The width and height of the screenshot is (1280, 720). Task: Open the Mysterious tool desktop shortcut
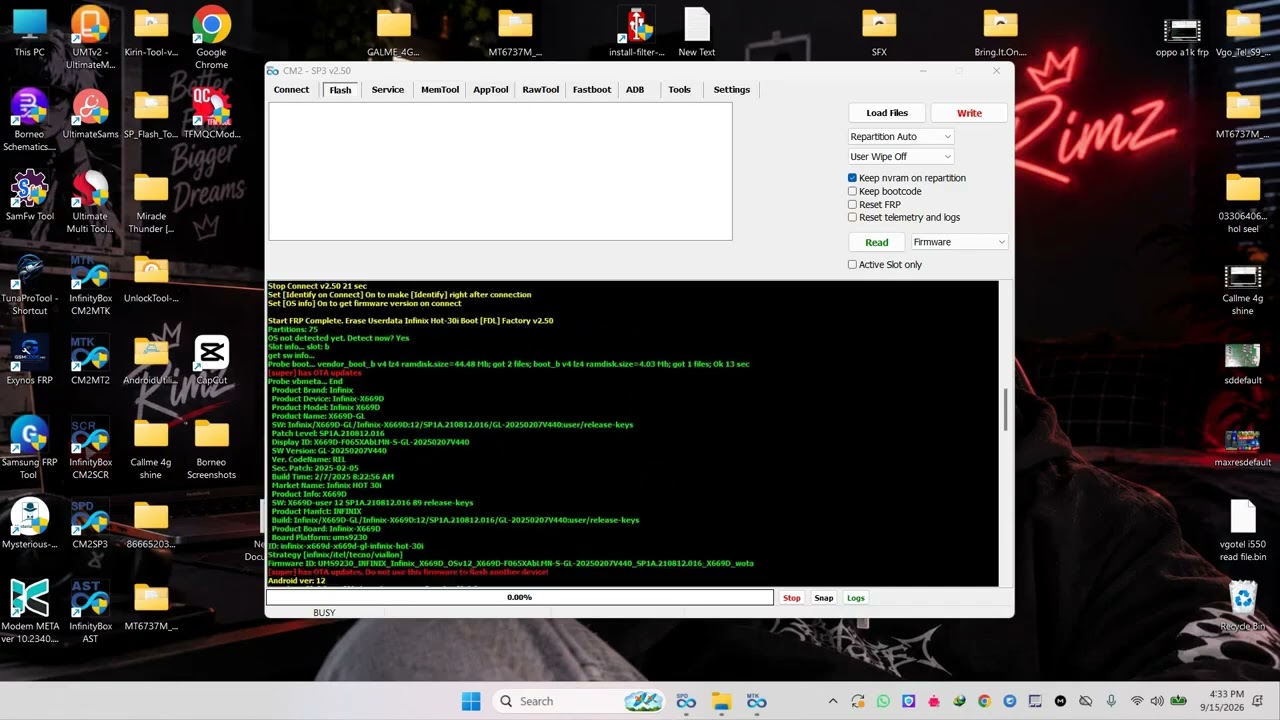[x=30, y=524]
